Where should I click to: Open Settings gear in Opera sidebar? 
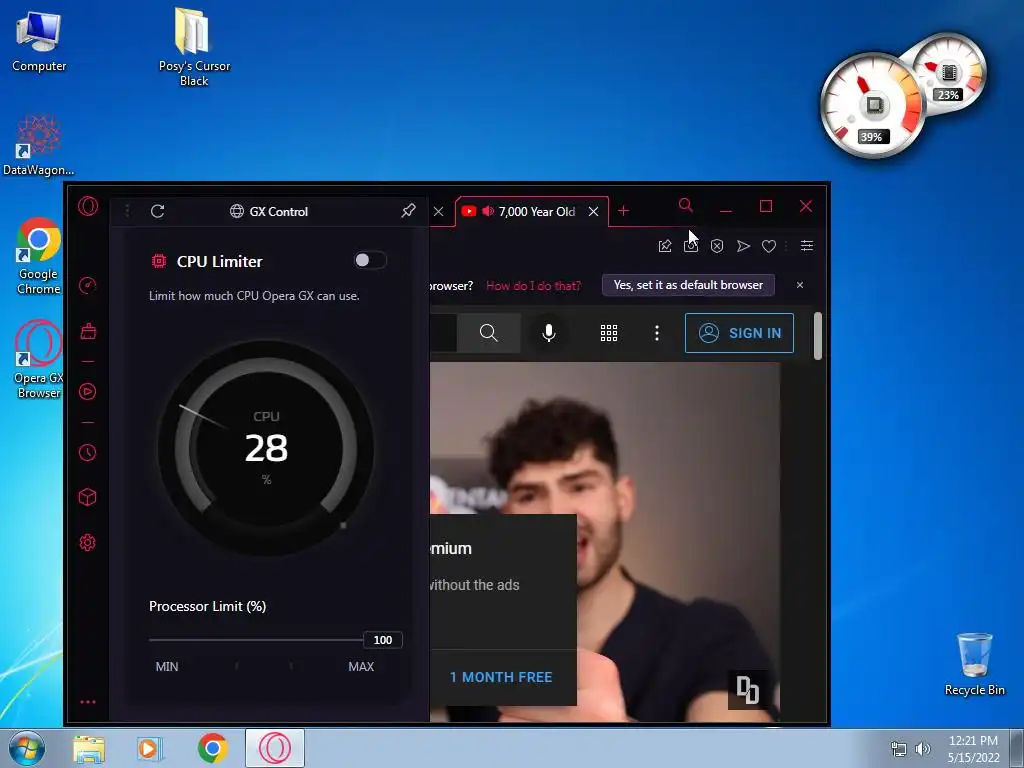point(88,543)
